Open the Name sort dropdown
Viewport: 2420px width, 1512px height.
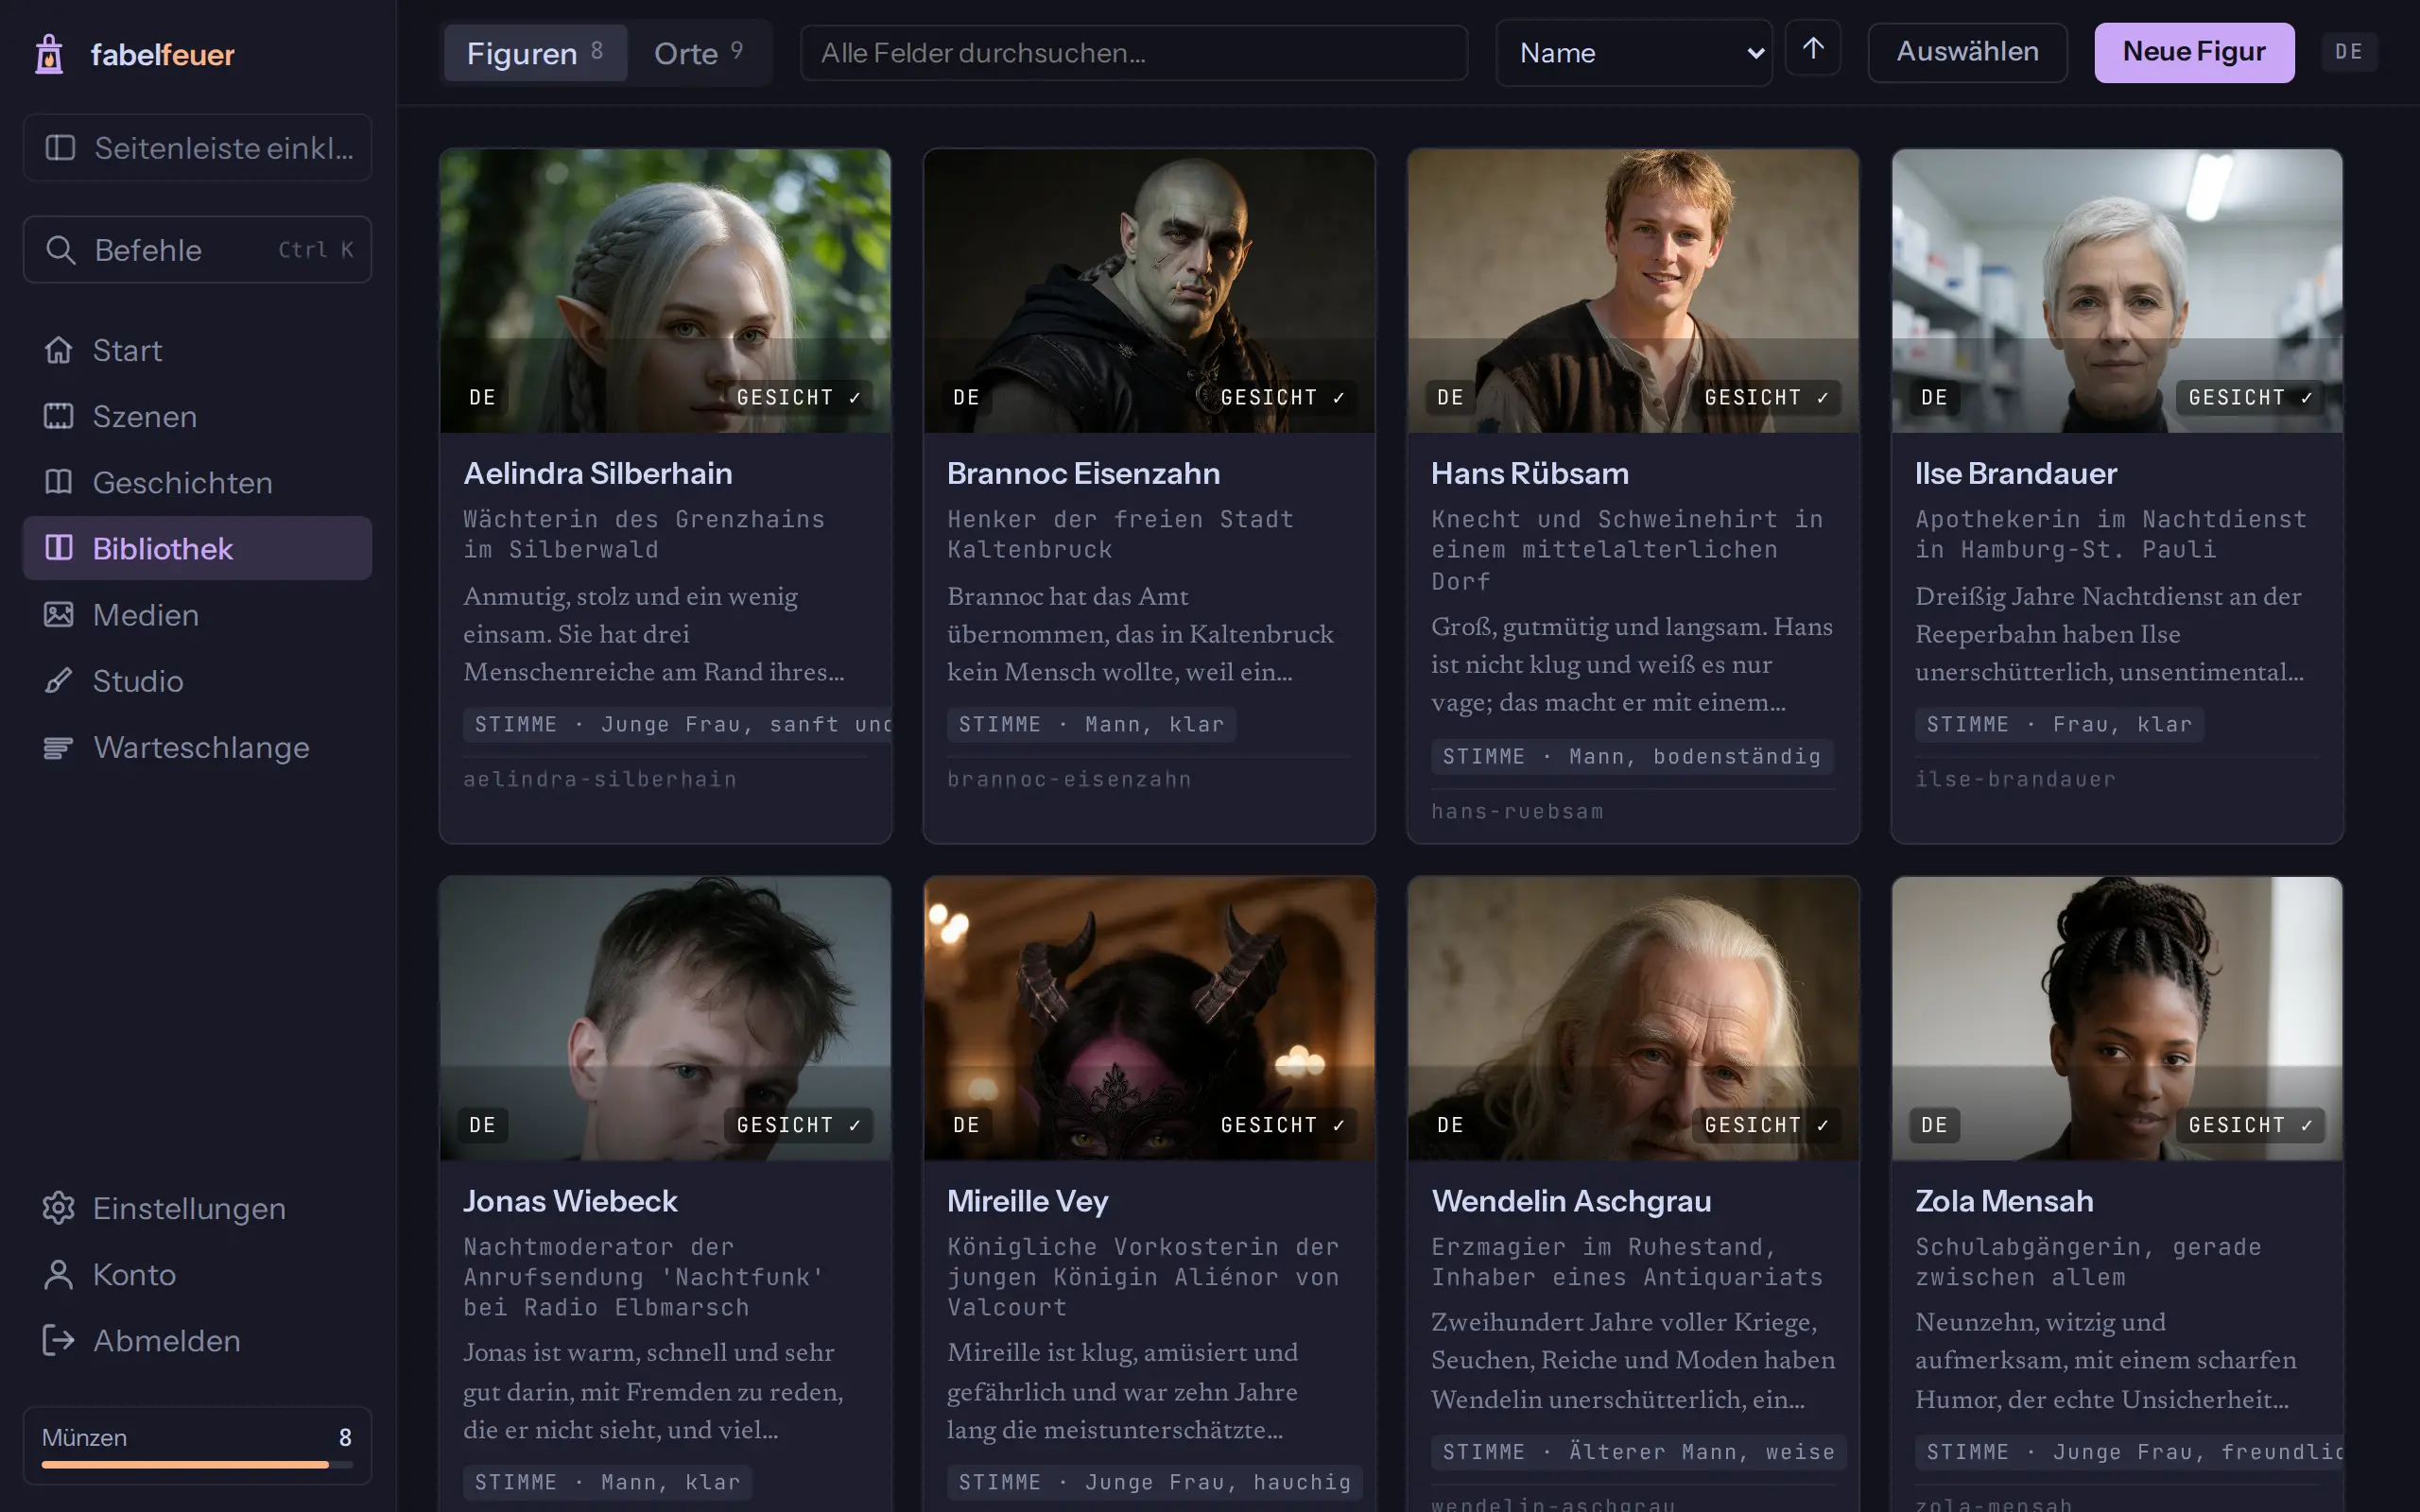click(1634, 53)
